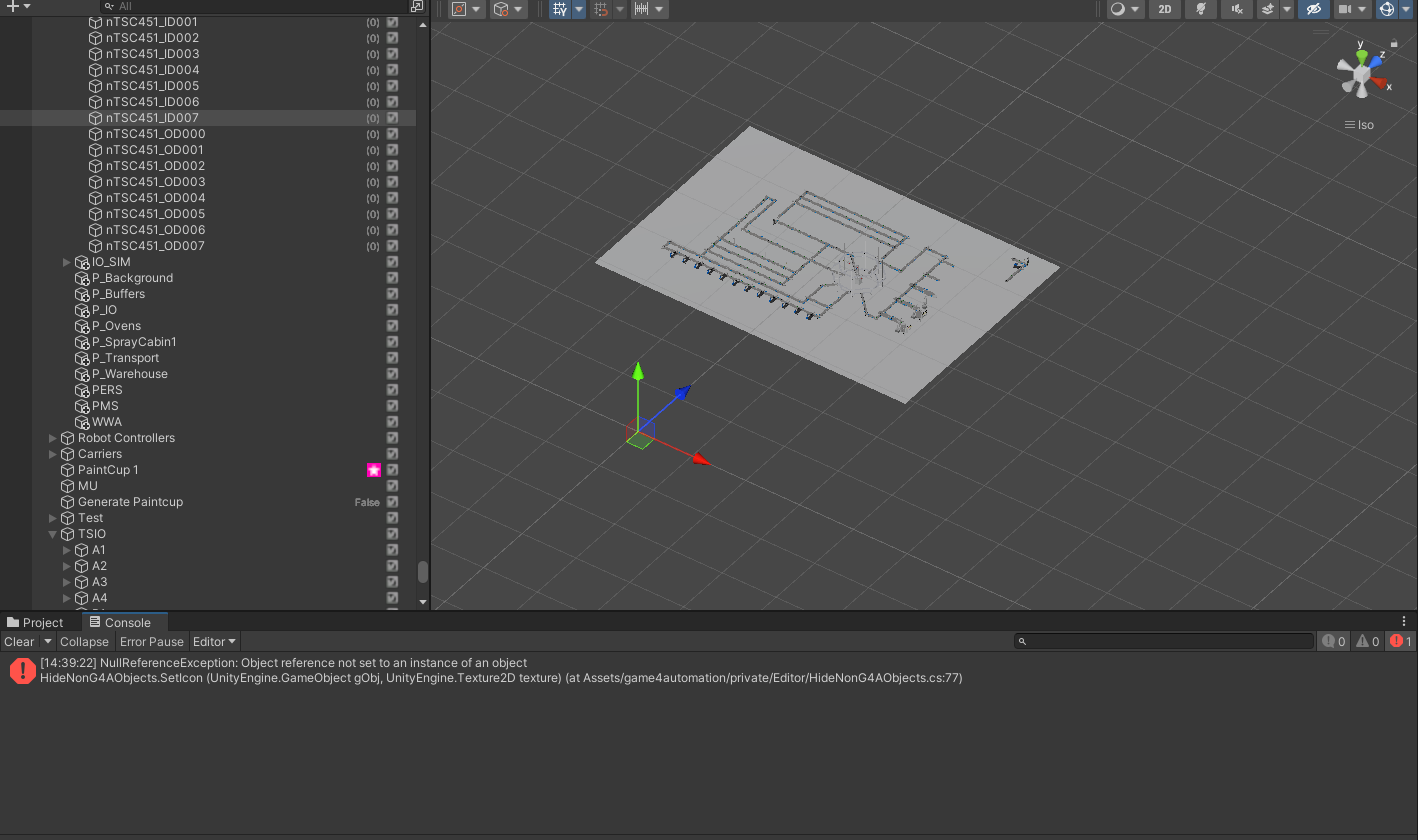Toggle scene lighting bulb icon
1418x840 pixels.
[x=1200, y=9]
